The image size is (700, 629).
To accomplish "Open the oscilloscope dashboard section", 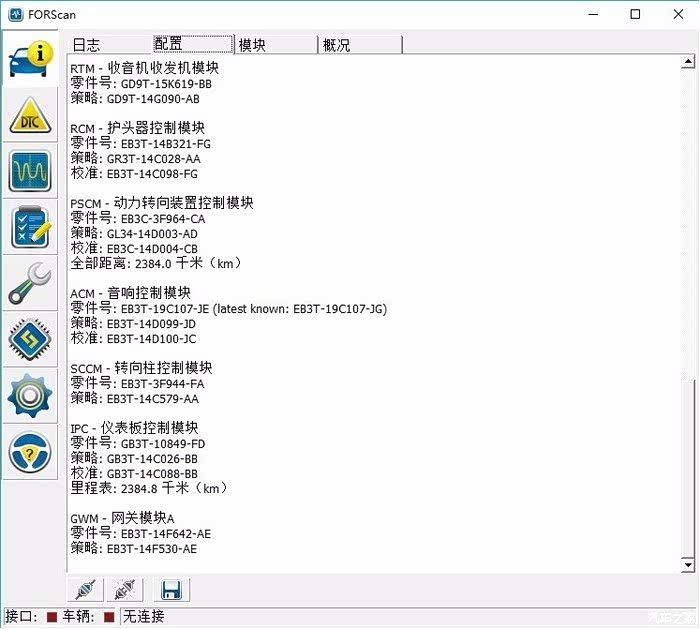I will (30, 171).
